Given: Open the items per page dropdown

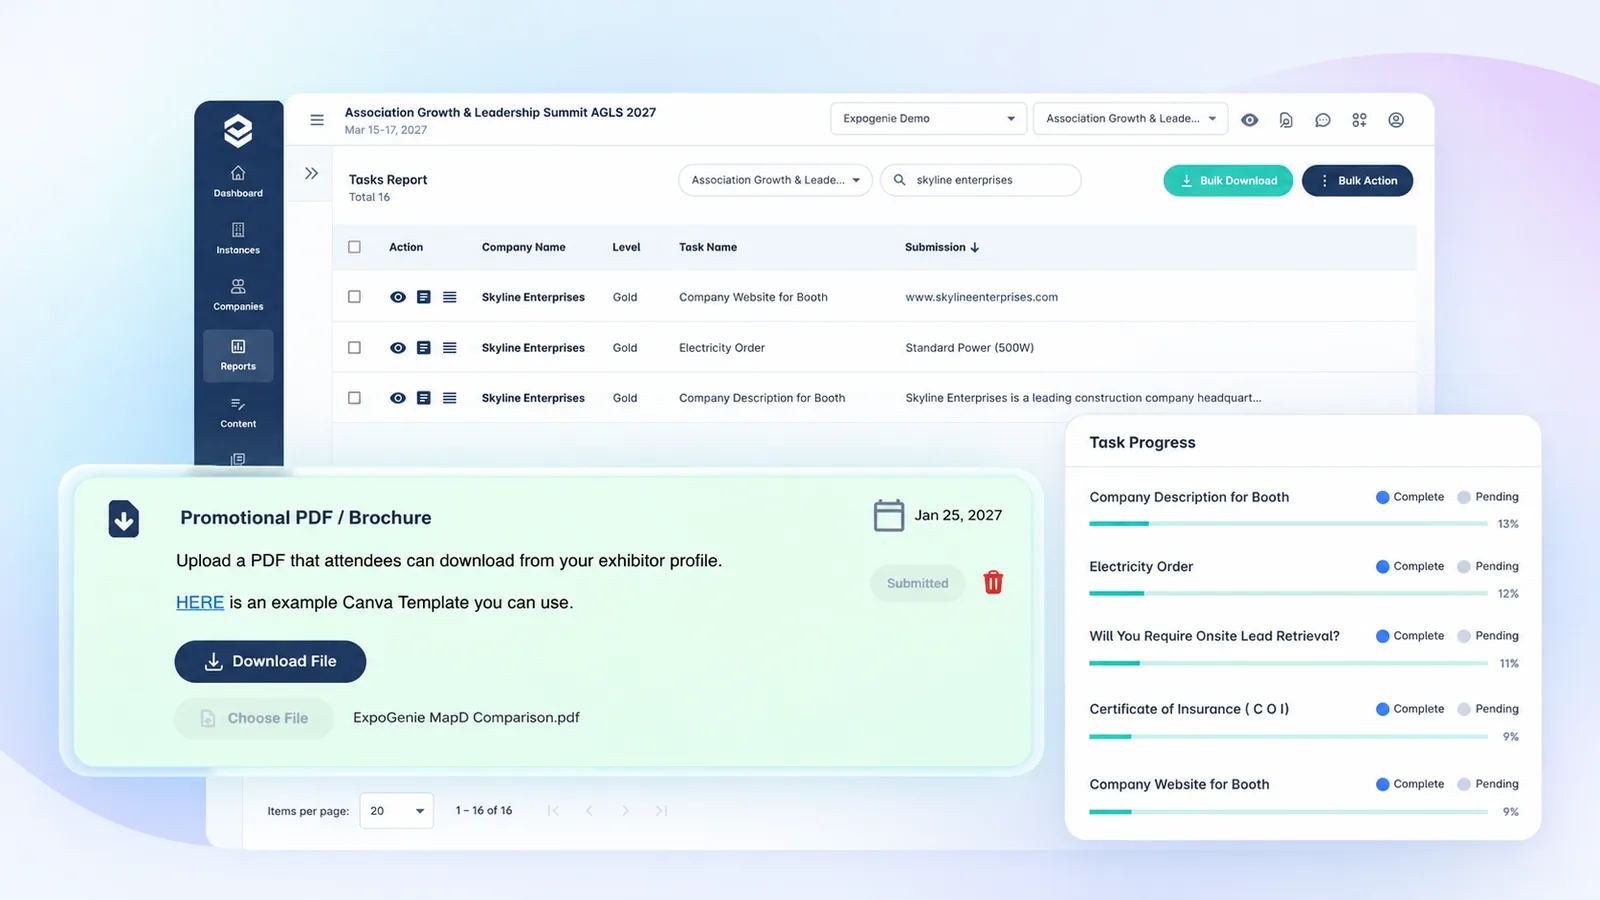Looking at the screenshot, I should 397,811.
